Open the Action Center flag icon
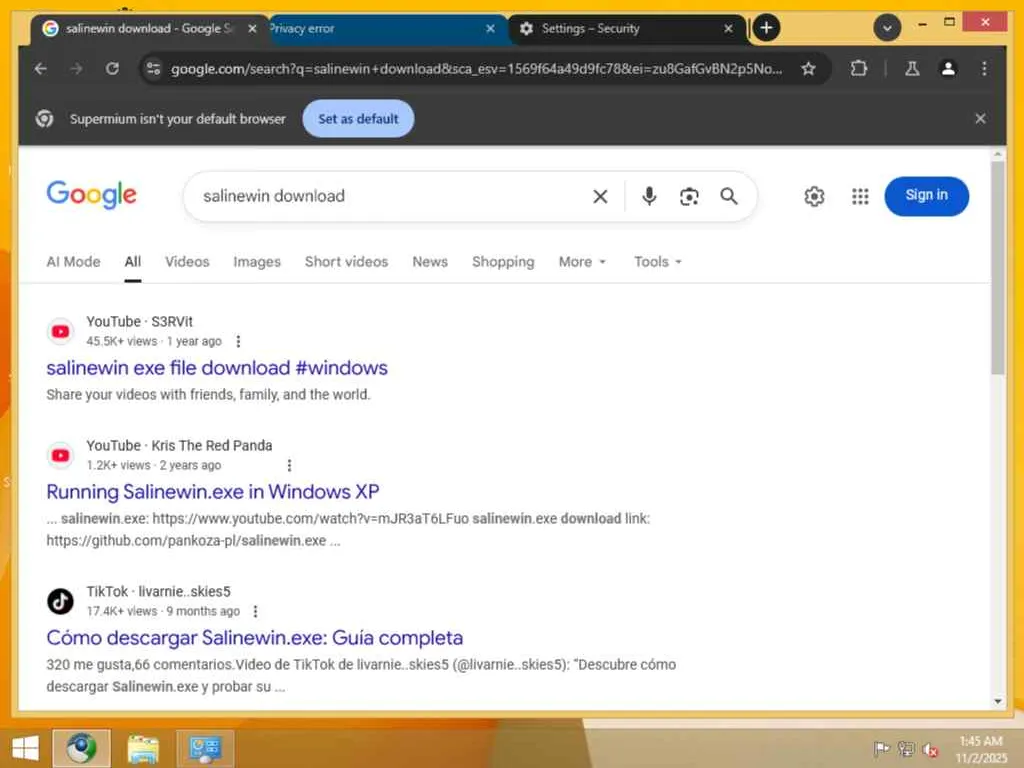This screenshot has width=1024, height=768. point(881,748)
